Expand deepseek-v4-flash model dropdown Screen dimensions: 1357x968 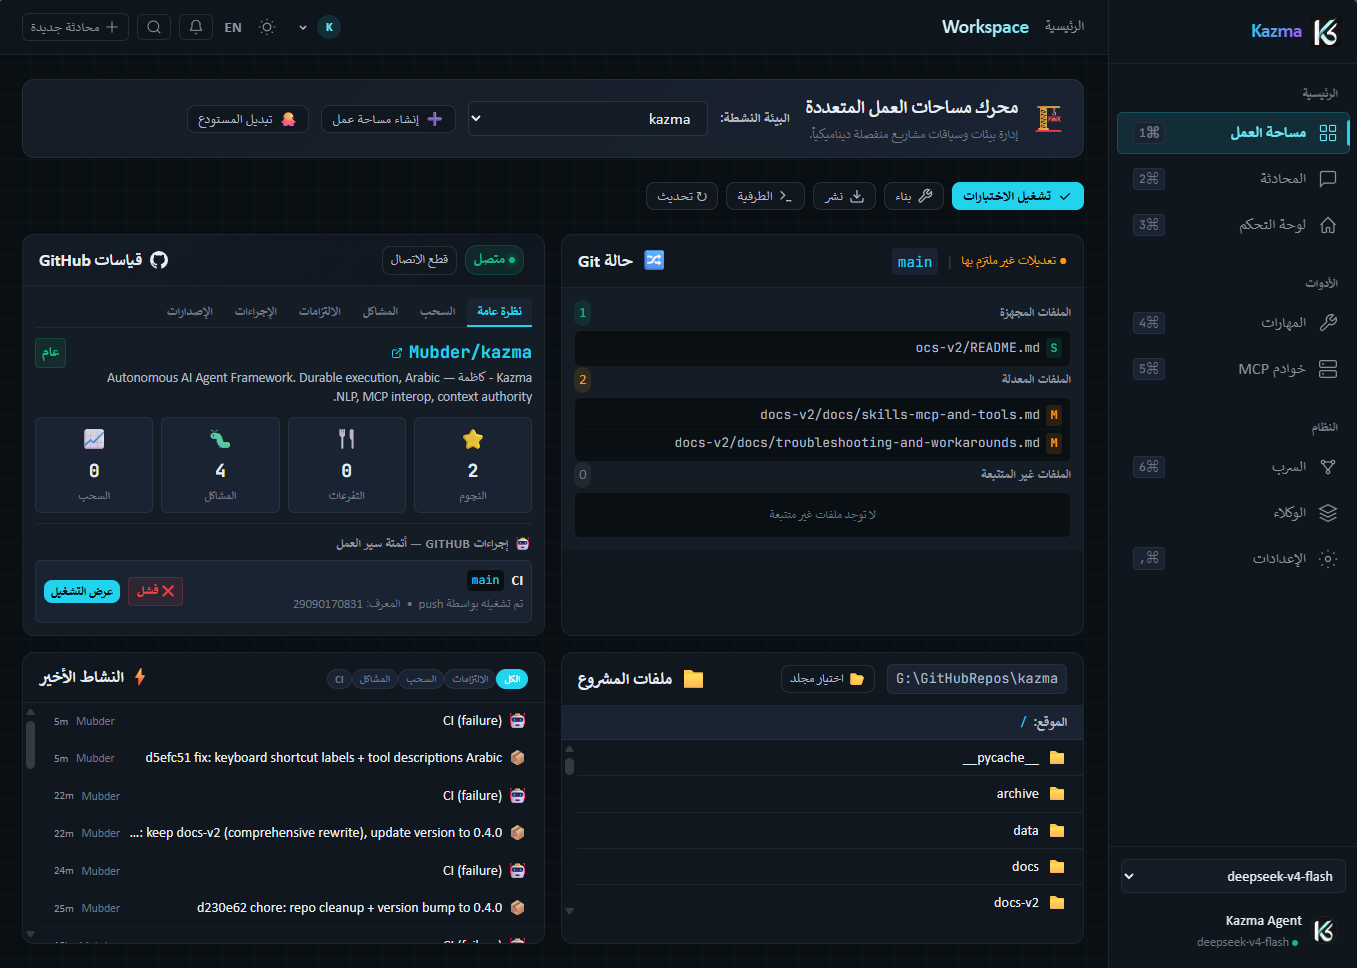pyautogui.click(x=1233, y=876)
